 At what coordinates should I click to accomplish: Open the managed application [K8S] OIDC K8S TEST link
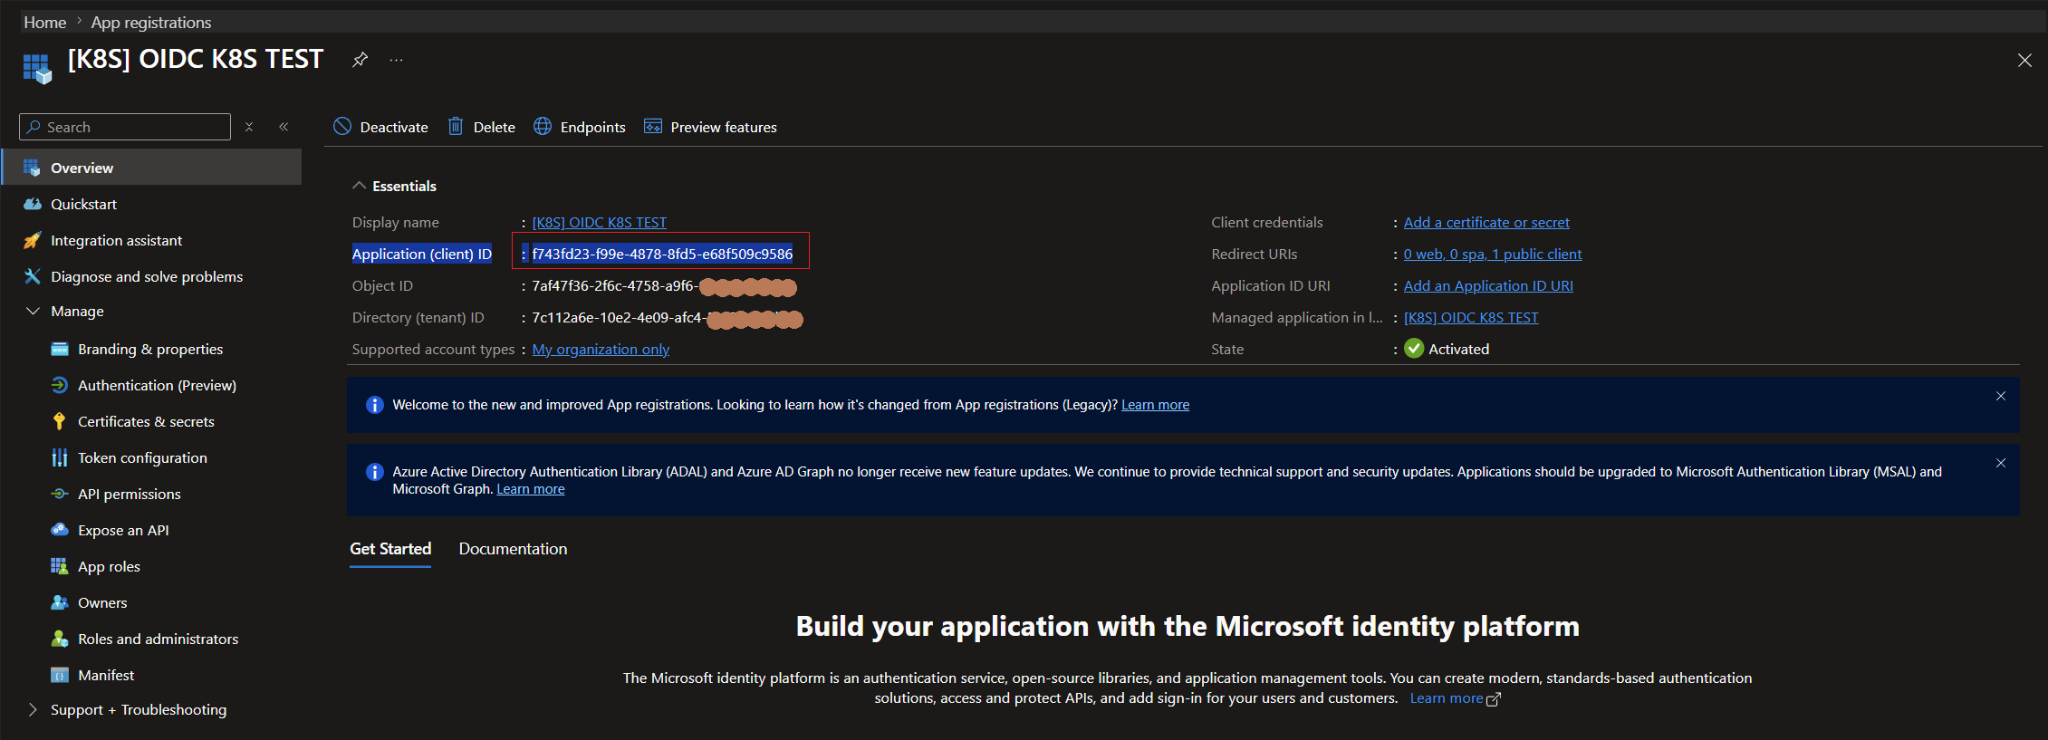[1471, 317]
